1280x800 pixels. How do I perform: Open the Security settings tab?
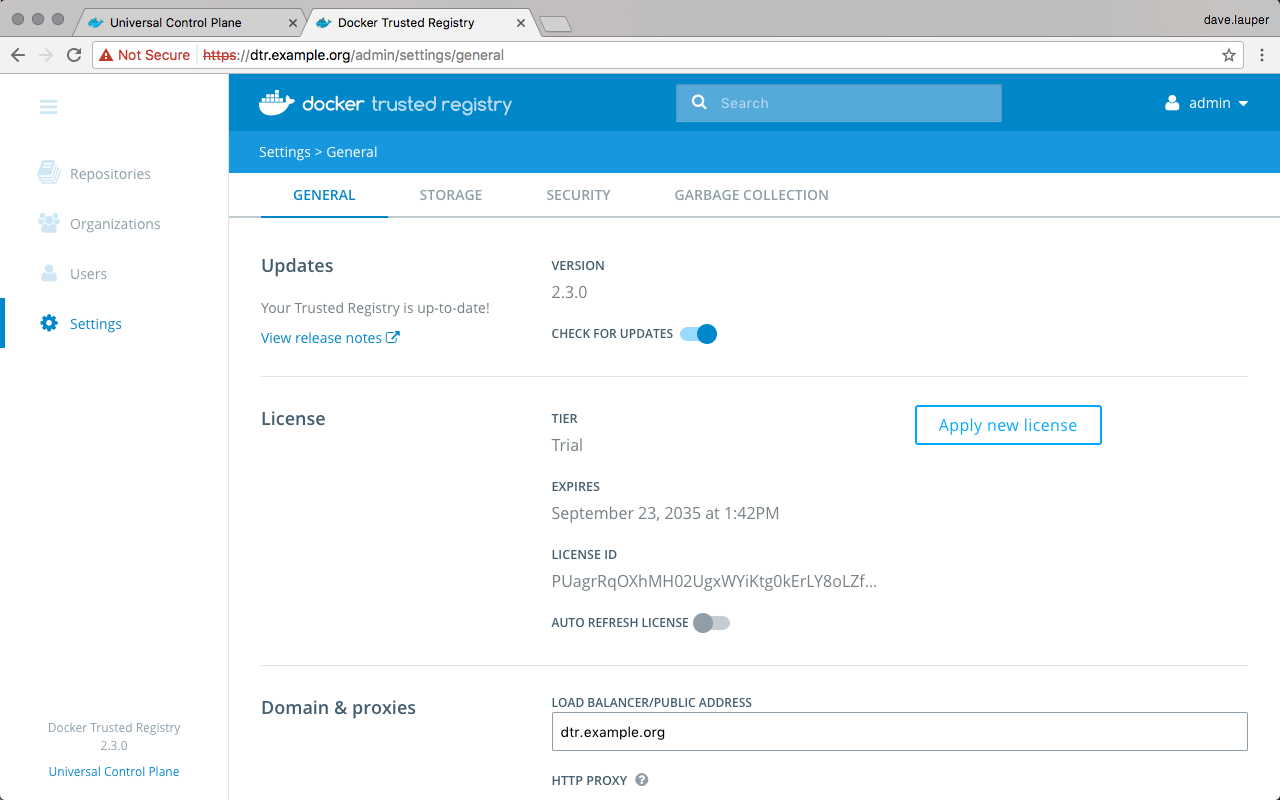point(578,195)
